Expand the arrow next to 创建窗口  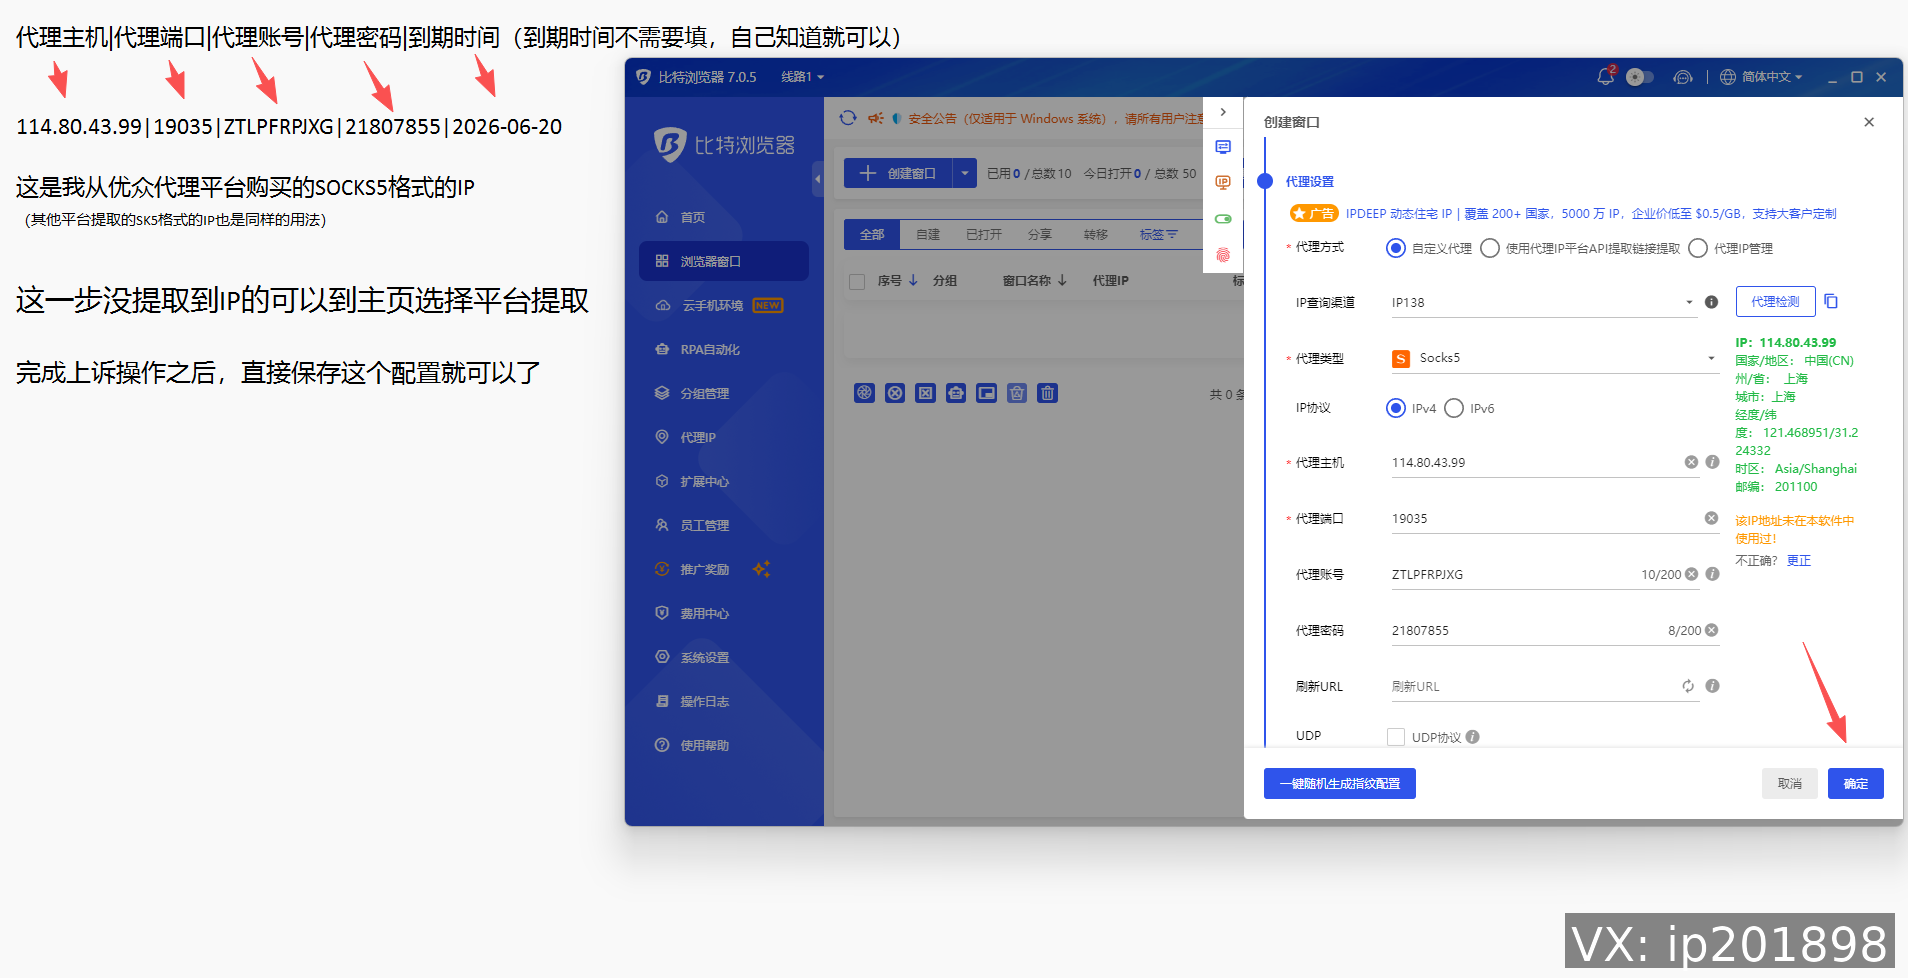click(965, 173)
